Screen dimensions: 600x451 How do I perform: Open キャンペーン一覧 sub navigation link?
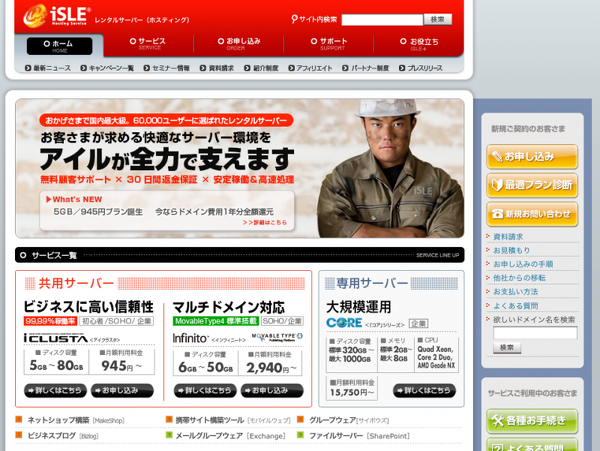[107, 68]
